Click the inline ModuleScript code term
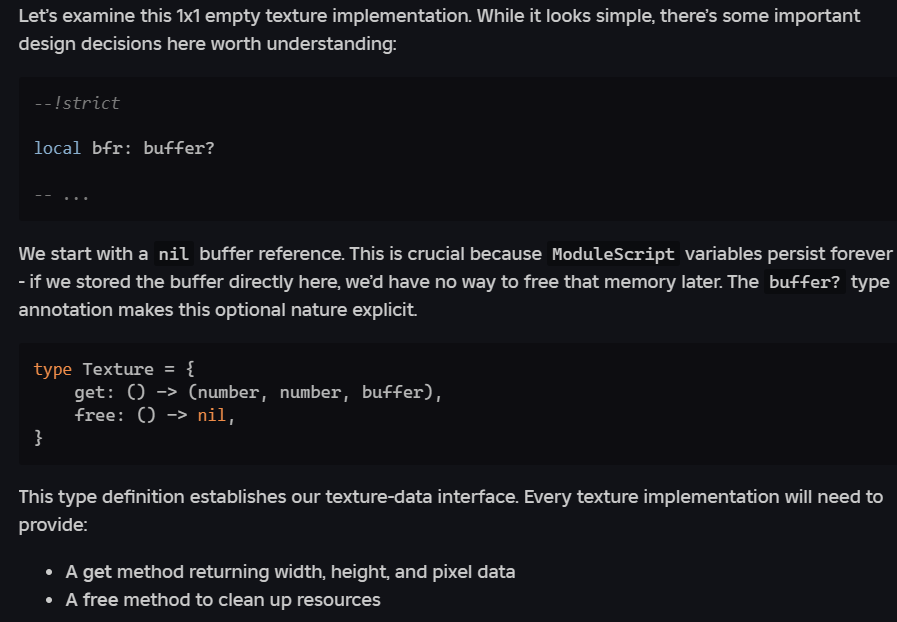 point(613,253)
